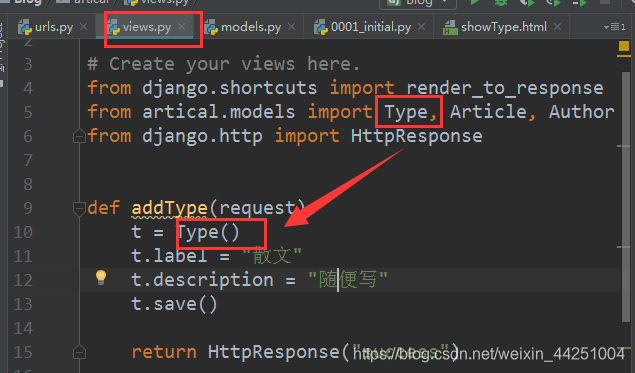Click line number 4 in the gutter
This screenshot has width=635, height=373.
[x=28, y=88]
